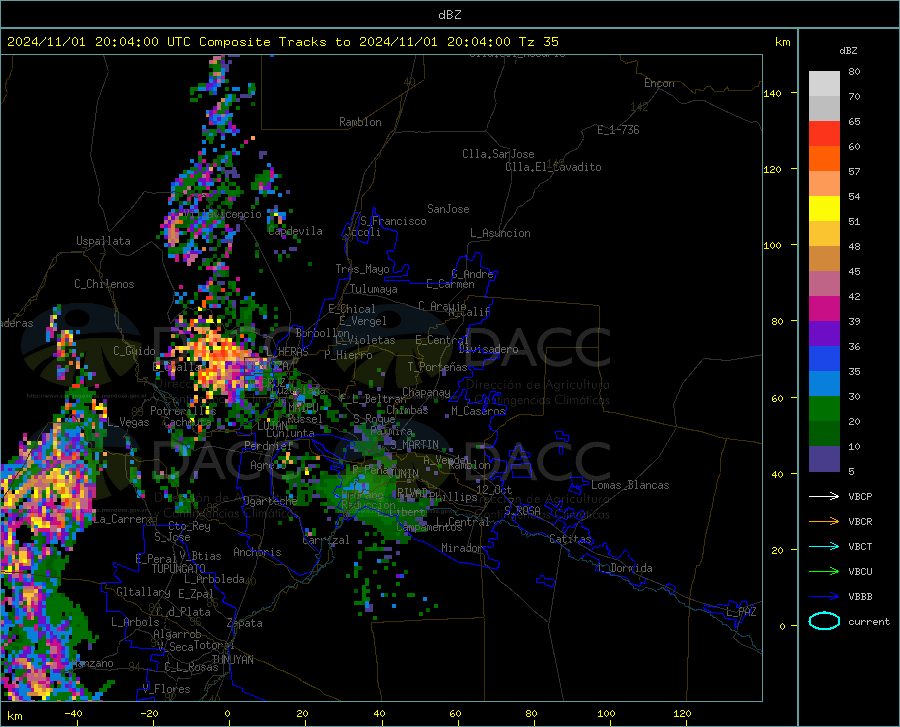The width and height of the screenshot is (900, 727).
Task: Click the 'L_Vegas' map label
Action: [x=129, y=422]
